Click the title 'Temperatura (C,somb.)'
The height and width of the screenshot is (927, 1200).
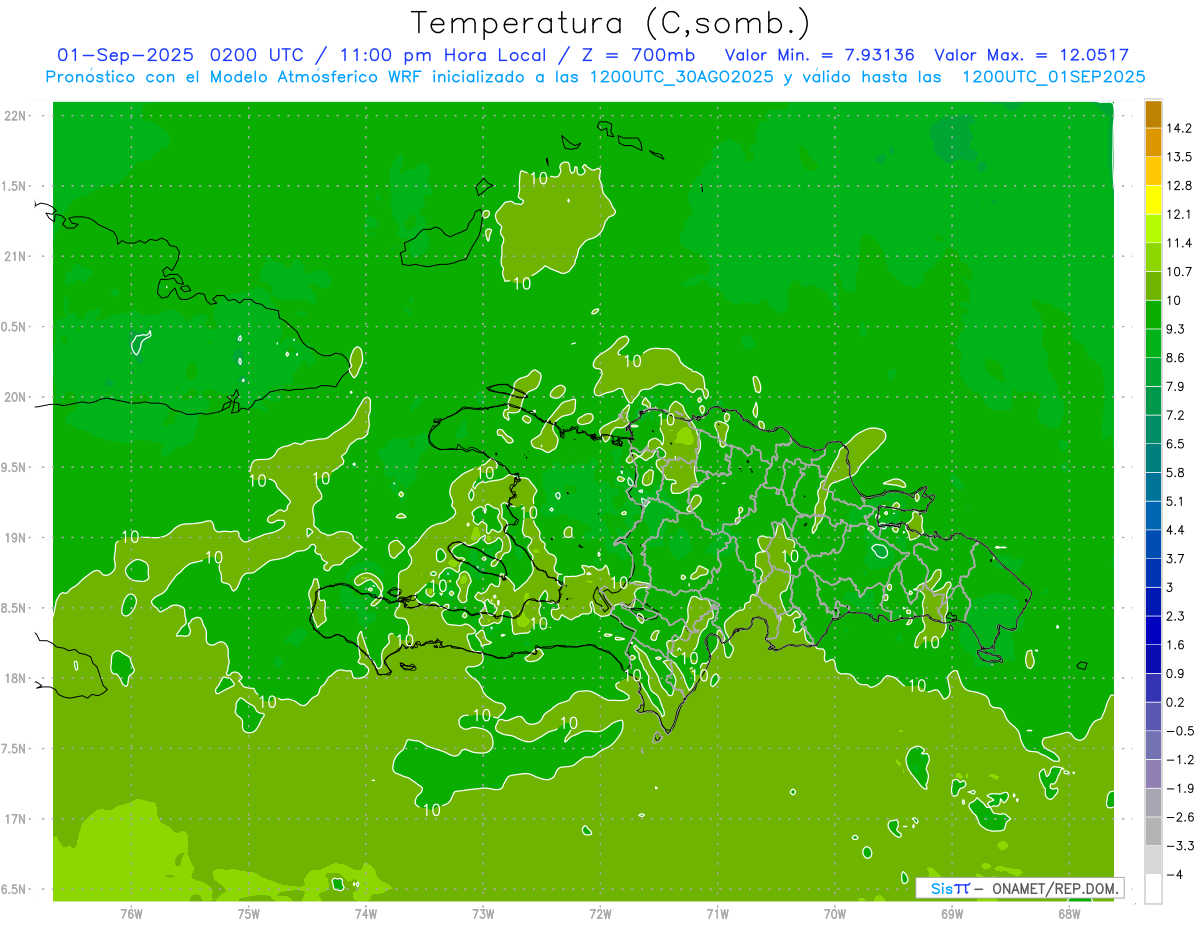[x=611, y=23]
